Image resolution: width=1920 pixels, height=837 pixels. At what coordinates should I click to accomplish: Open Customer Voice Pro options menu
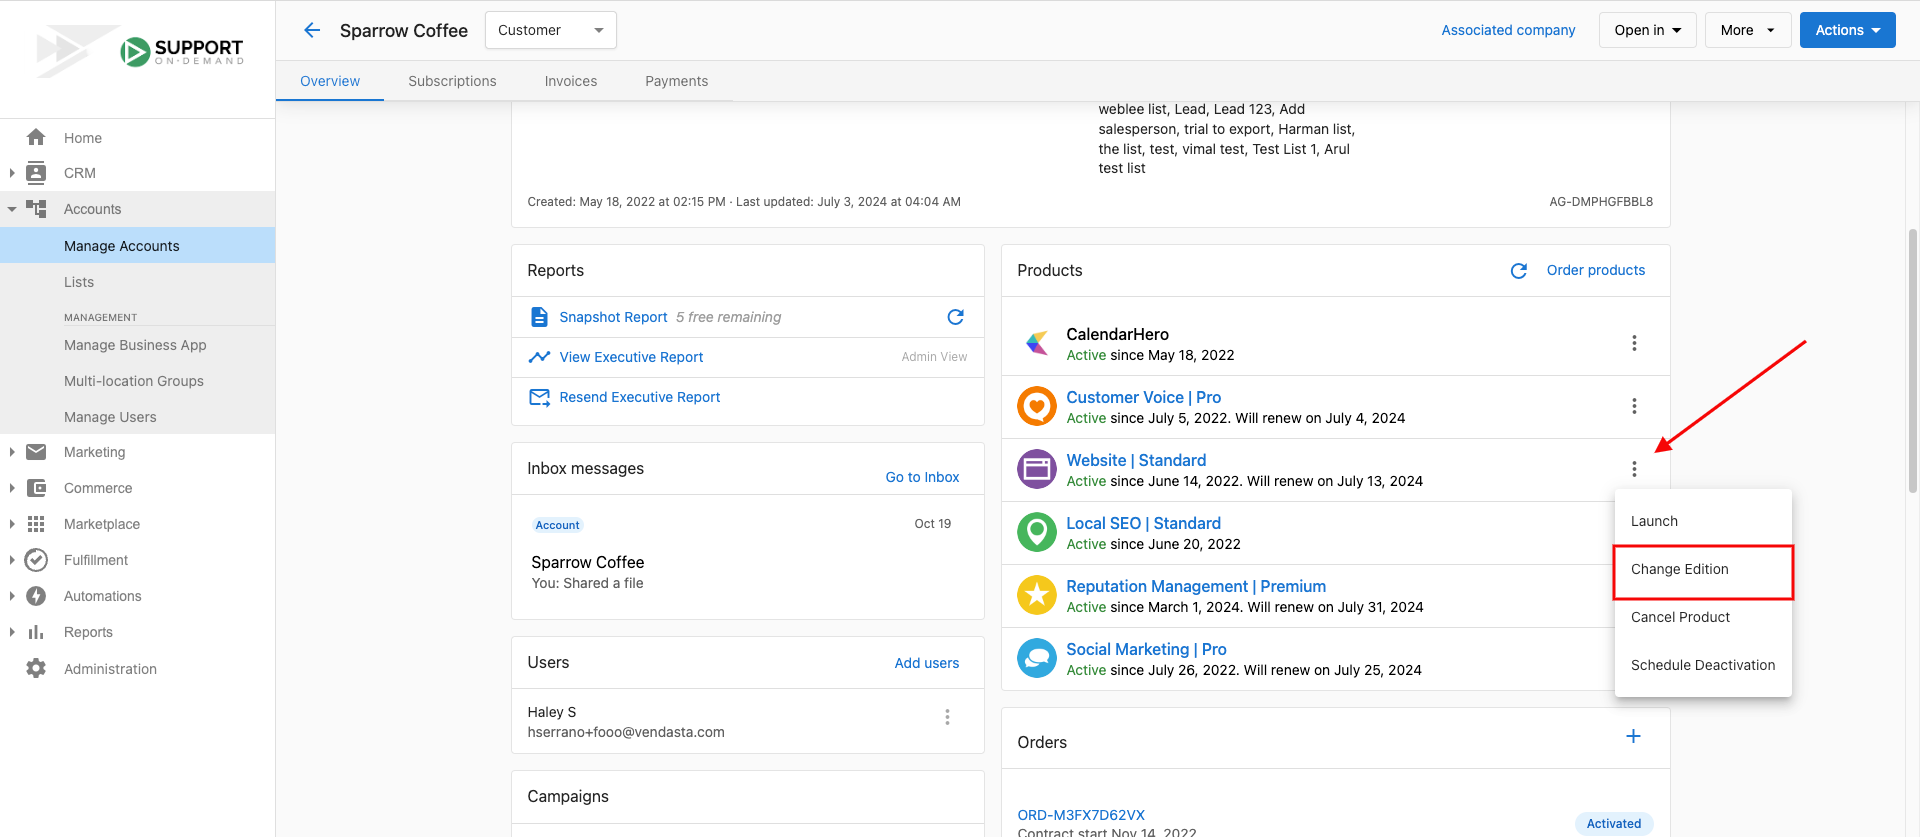[1634, 406]
